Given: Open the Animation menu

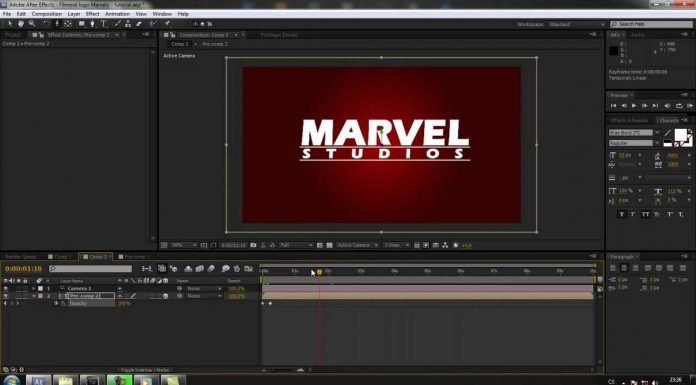Looking at the screenshot, I should coord(117,14).
